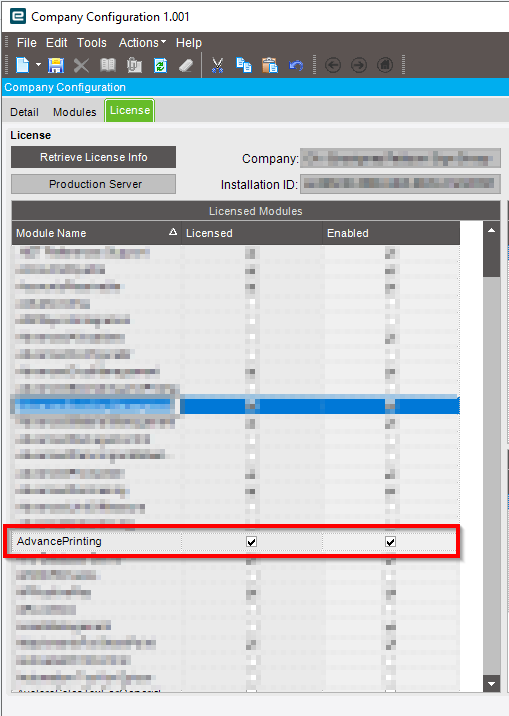Toggle AdvancePrinting Enabled checkbox
This screenshot has width=509, height=716.
390,542
